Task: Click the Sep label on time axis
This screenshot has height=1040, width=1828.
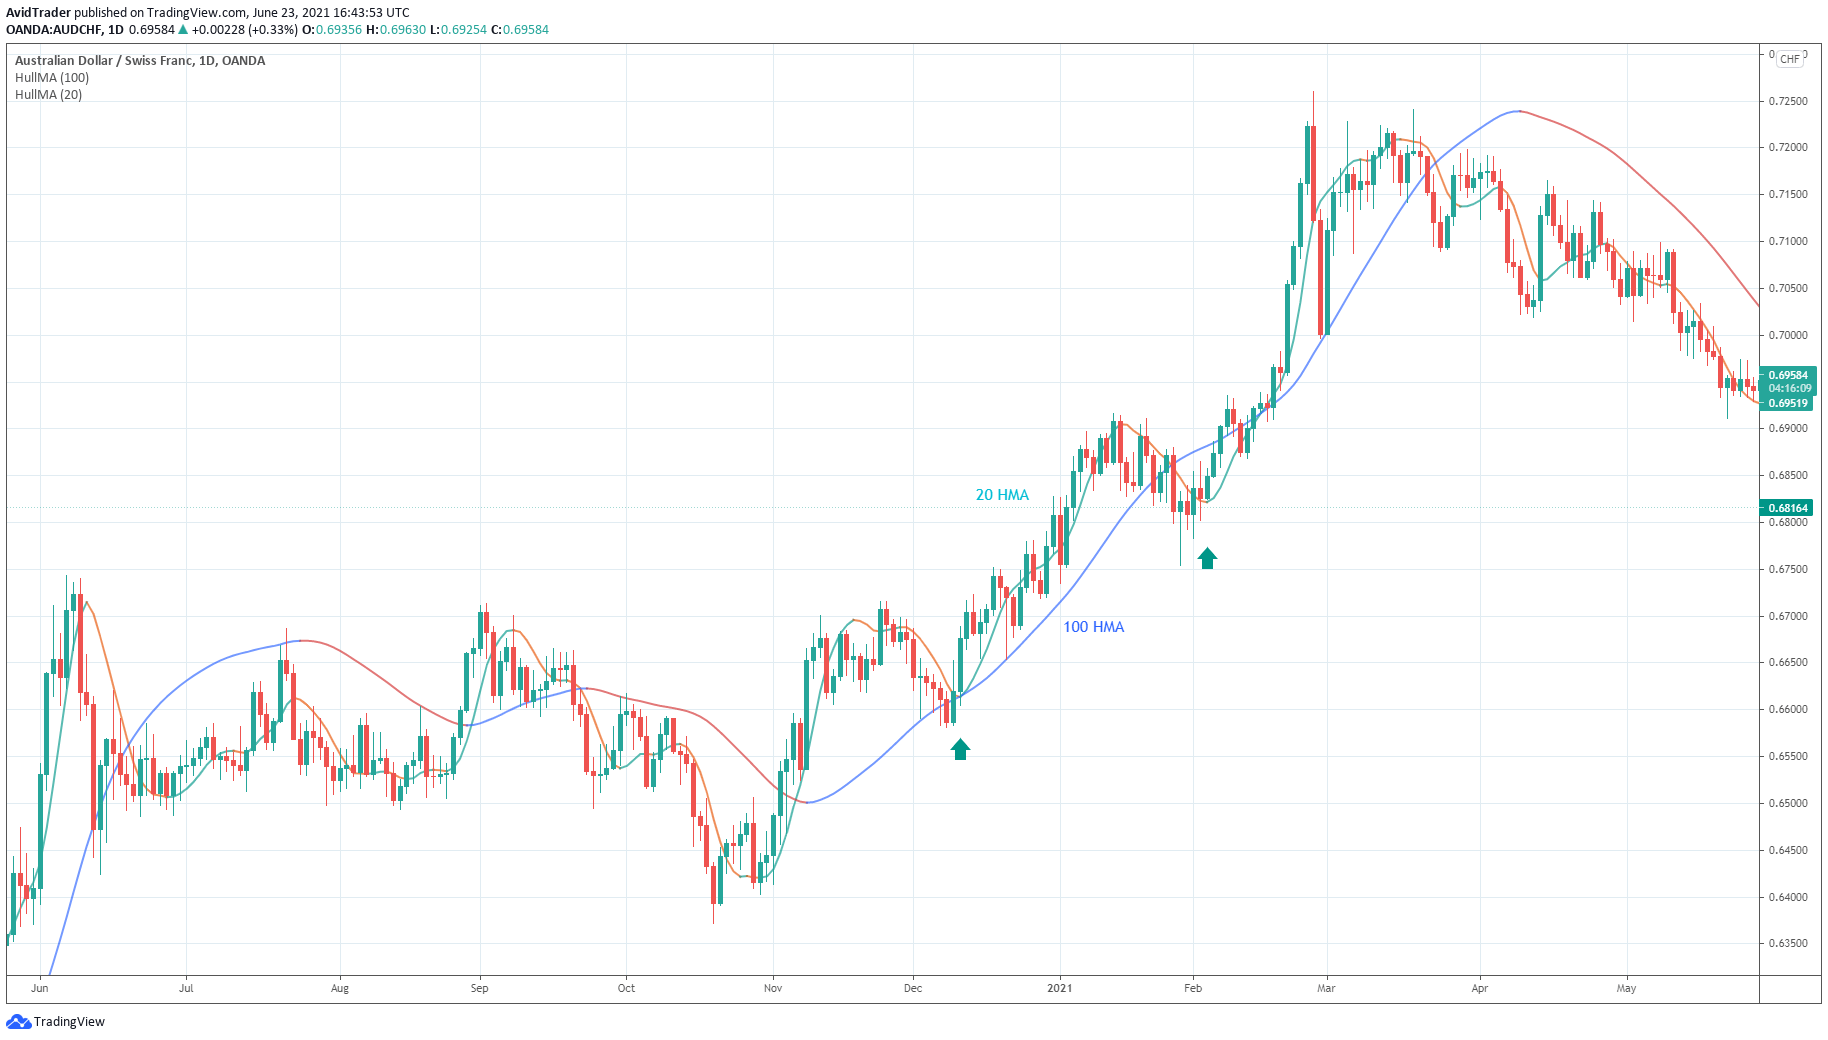Action: 480,988
